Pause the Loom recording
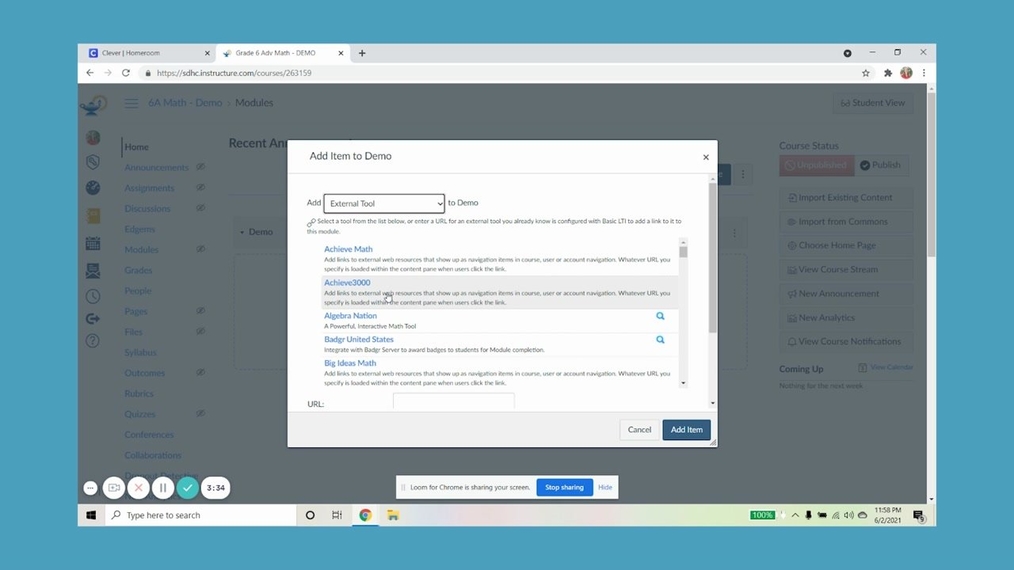 point(163,488)
